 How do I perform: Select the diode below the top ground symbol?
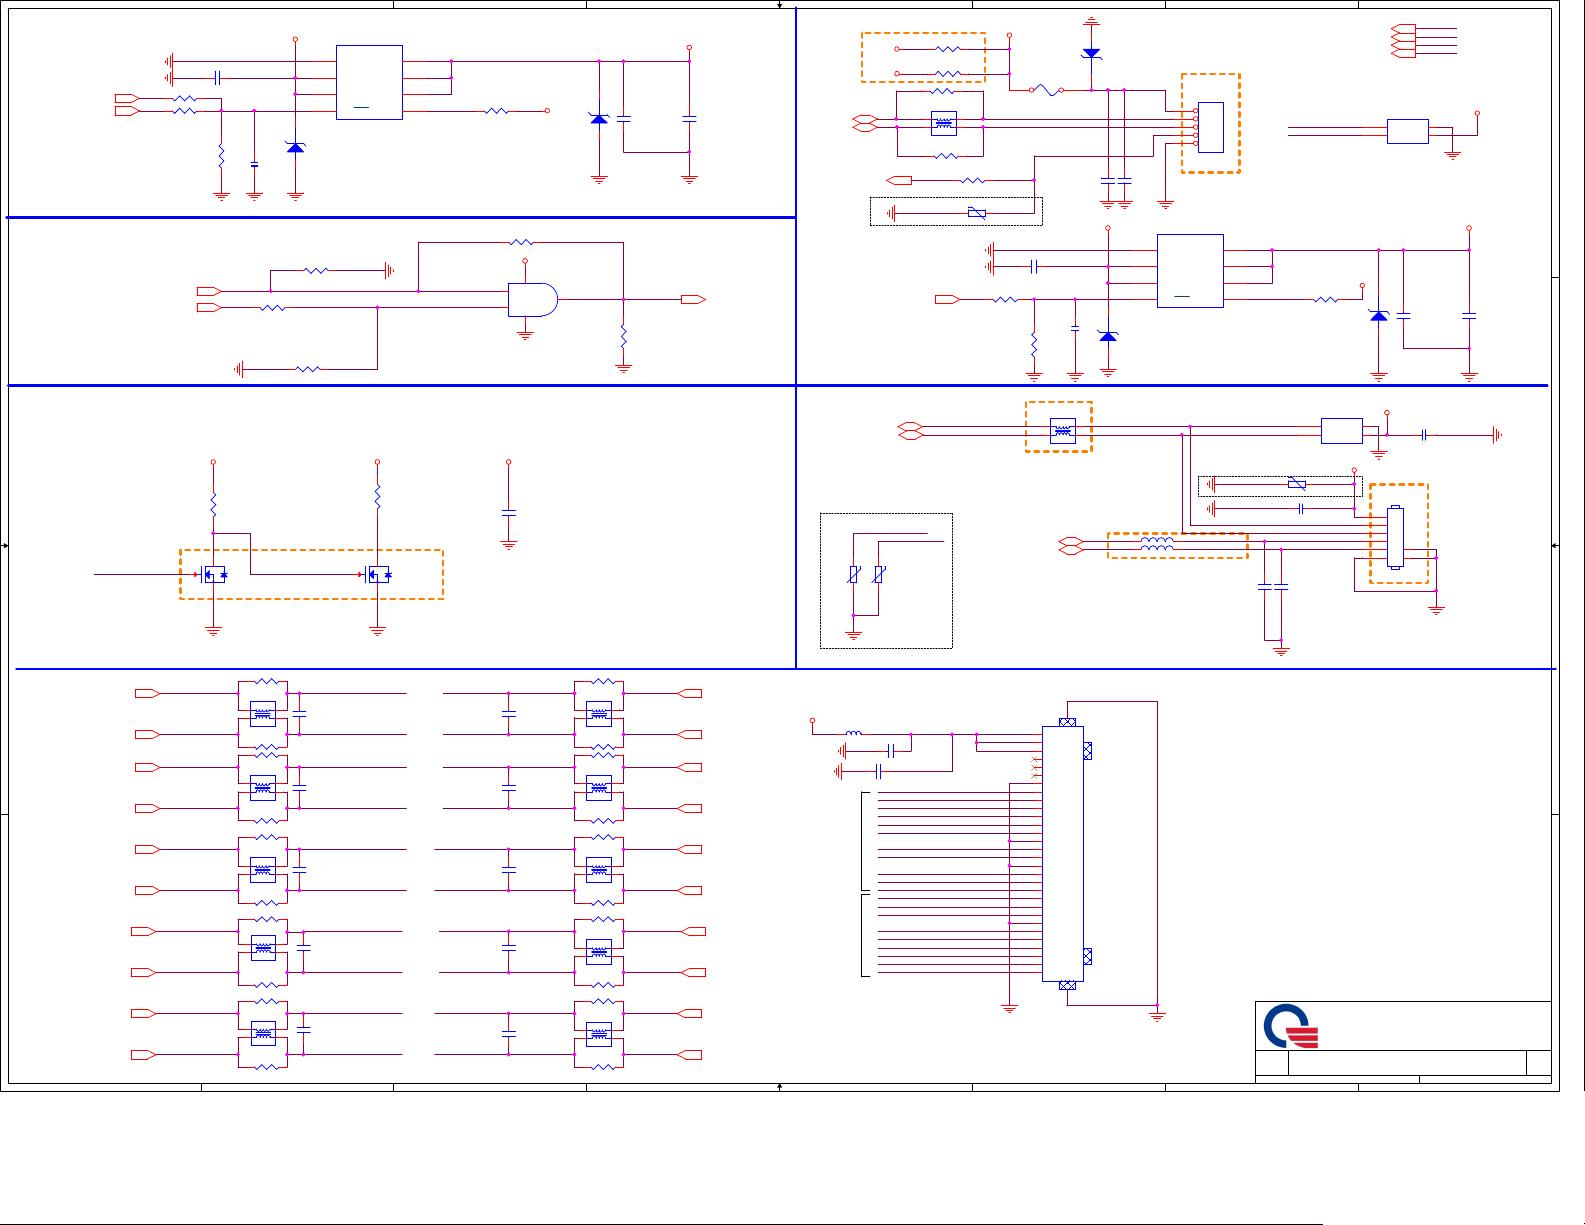pyautogui.click(x=1091, y=53)
